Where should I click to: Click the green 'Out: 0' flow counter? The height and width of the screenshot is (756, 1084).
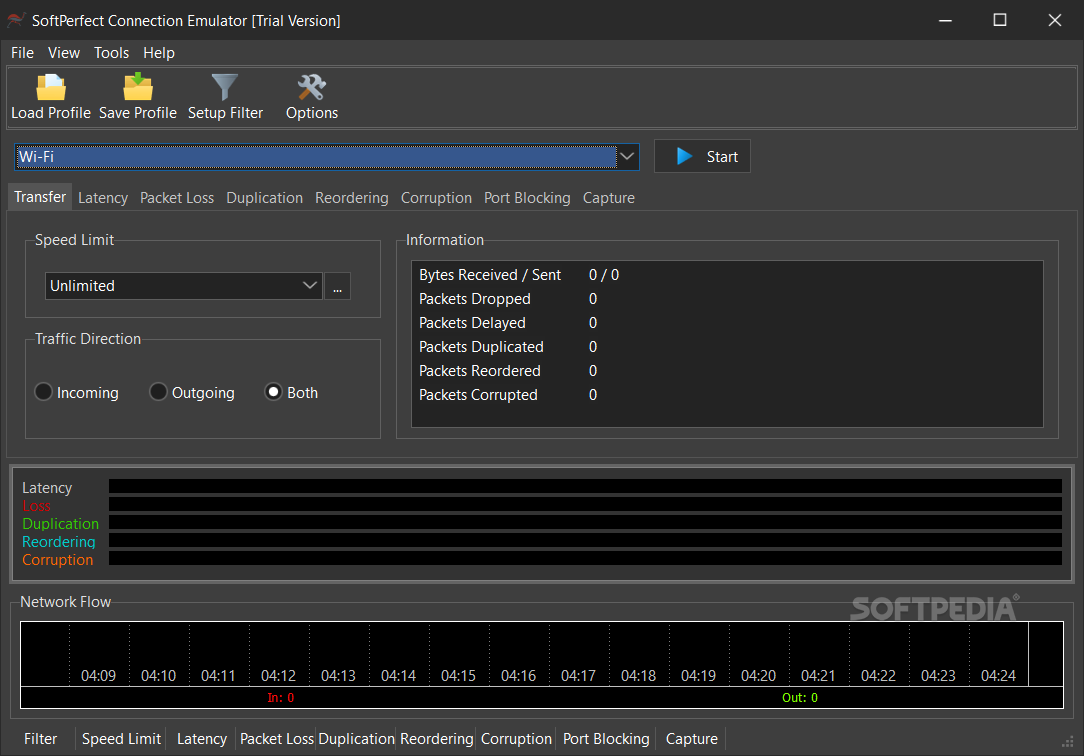pos(800,698)
